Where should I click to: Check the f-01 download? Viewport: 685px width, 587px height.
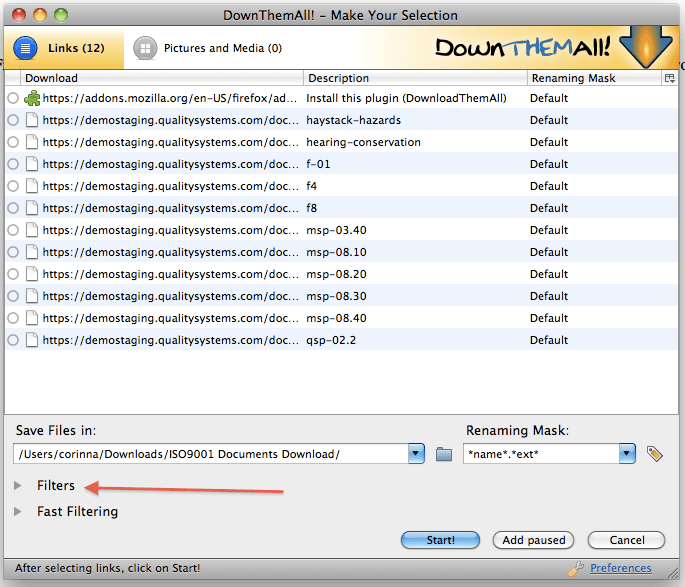pos(13,164)
